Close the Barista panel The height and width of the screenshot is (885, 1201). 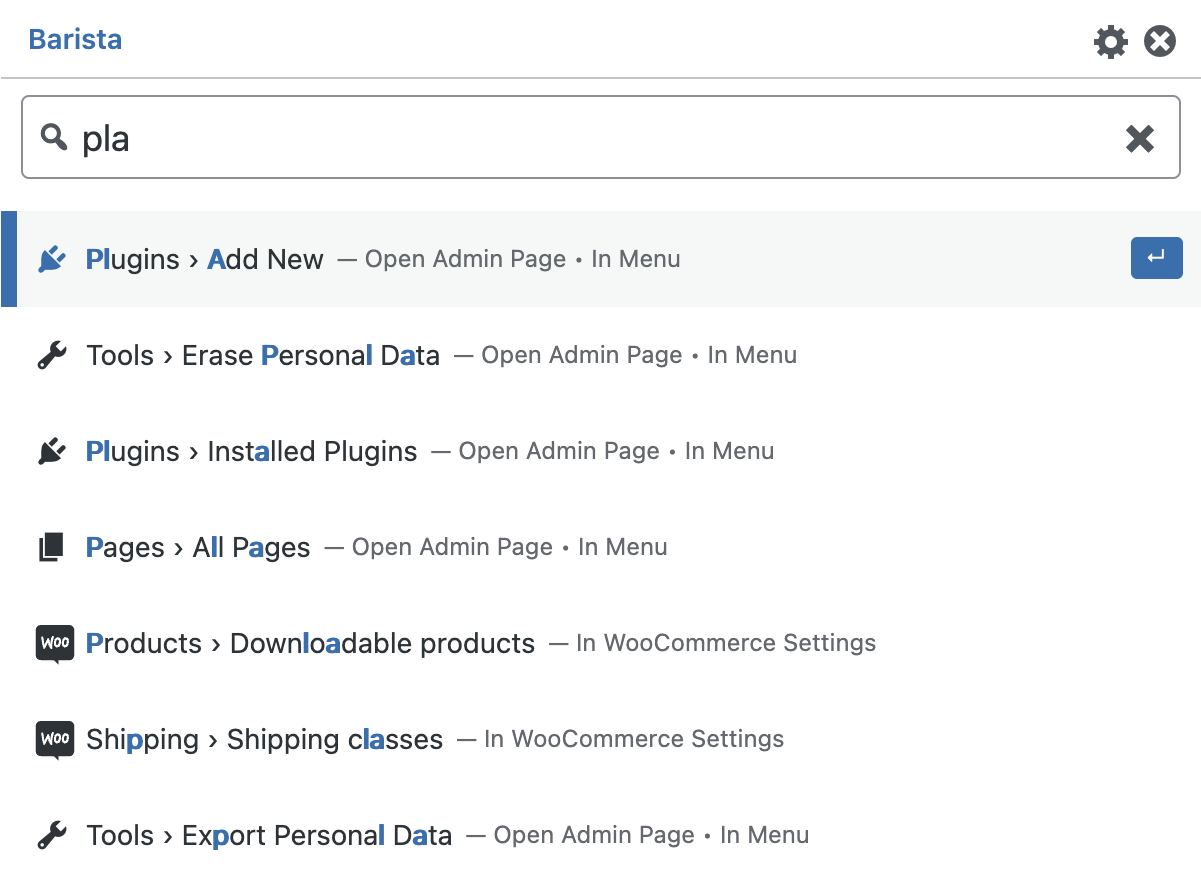pos(1160,42)
